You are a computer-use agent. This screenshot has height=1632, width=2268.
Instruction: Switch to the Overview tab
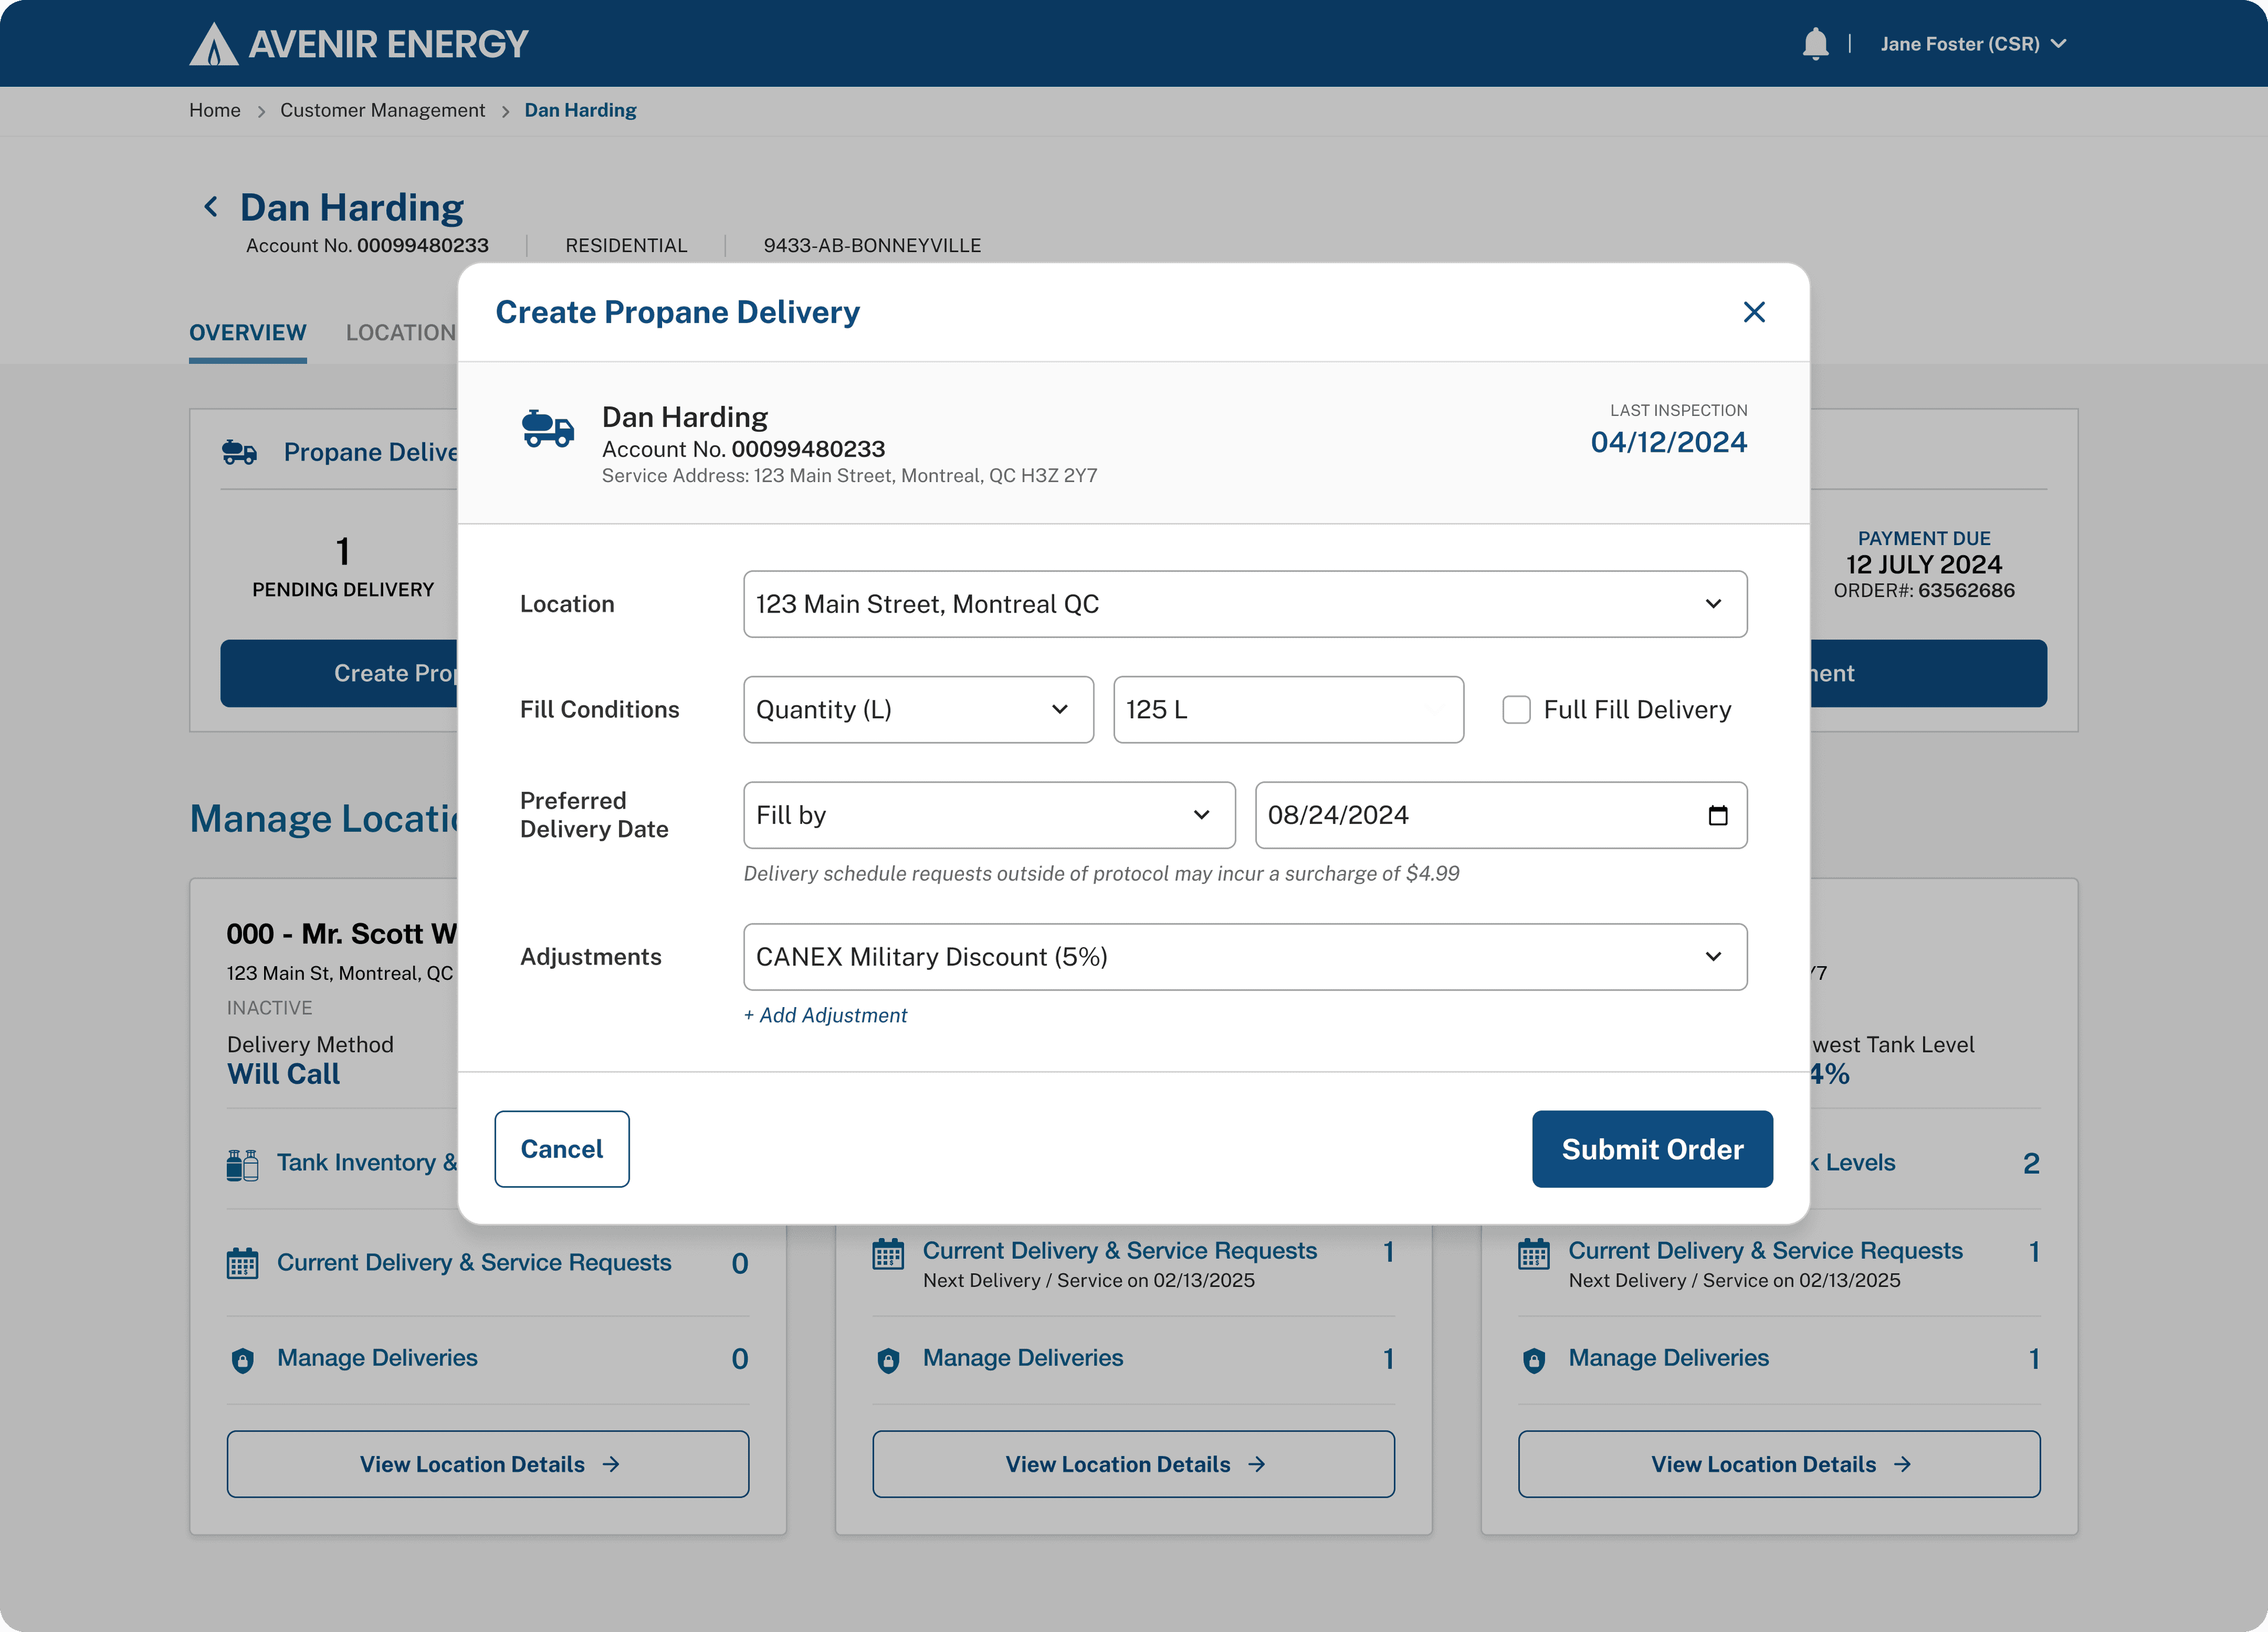click(248, 333)
